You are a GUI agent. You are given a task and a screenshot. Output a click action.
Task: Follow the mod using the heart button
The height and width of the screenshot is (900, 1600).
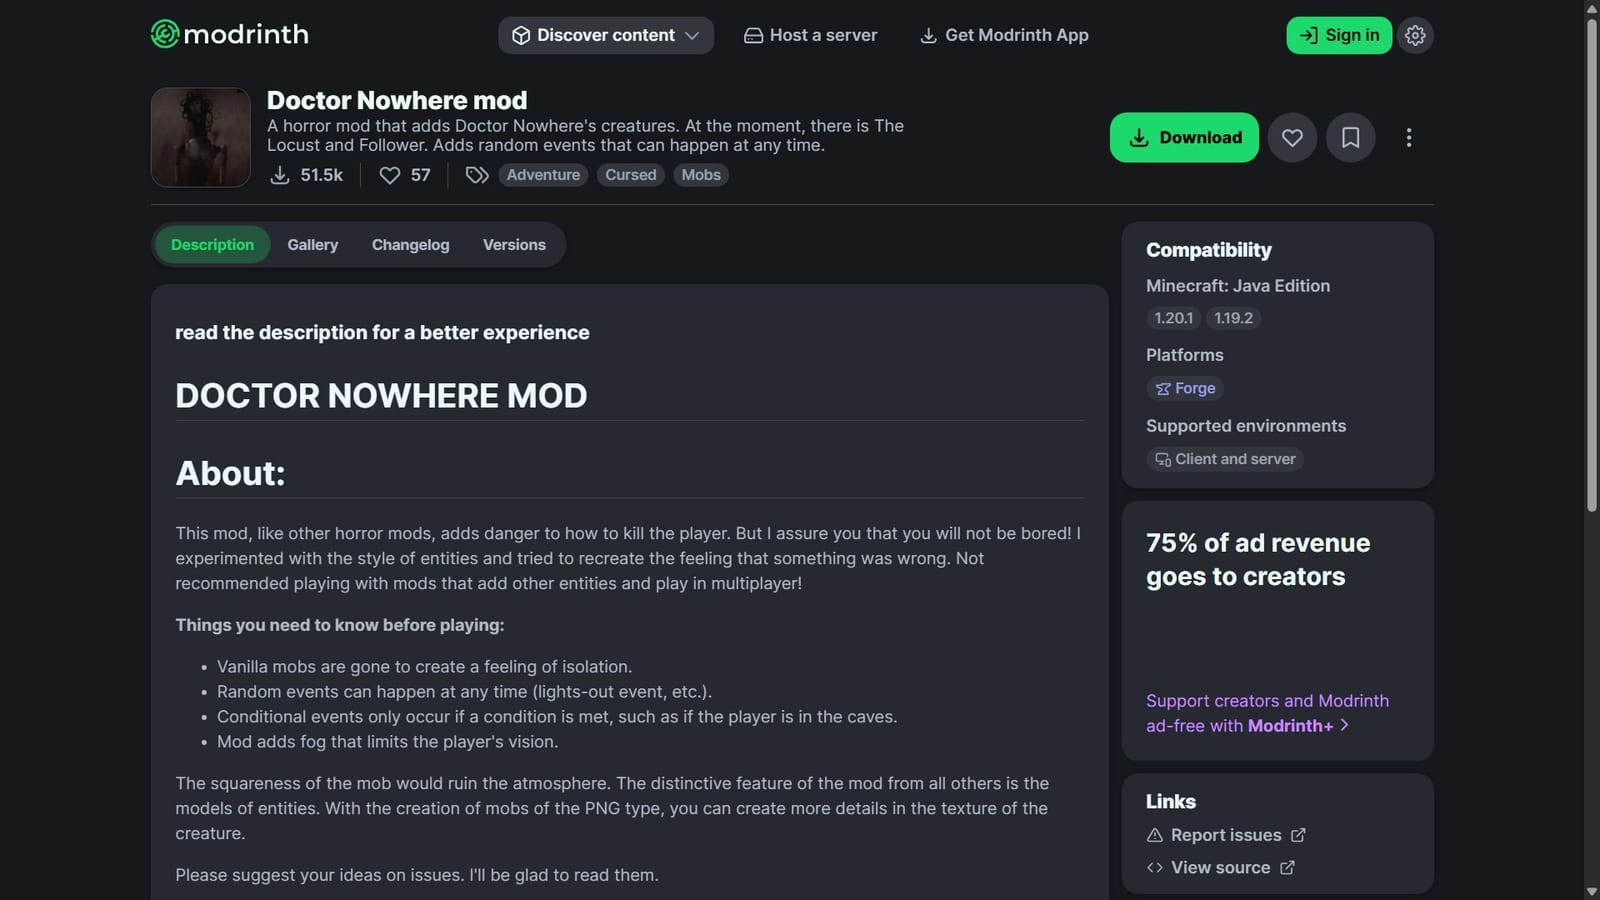coord(1292,137)
